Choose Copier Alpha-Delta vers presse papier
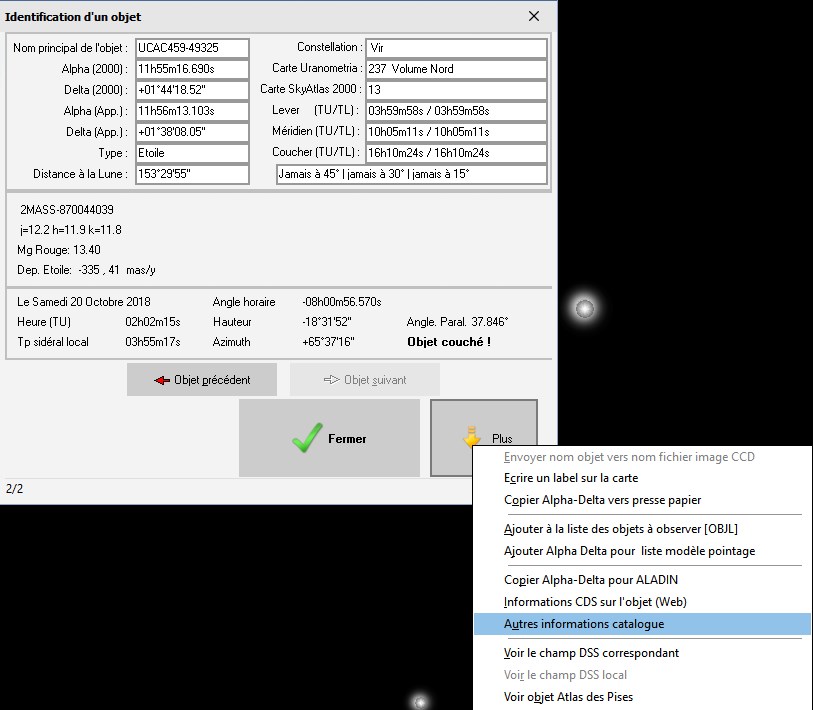Viewport: 813px width, 710px height. (x=602, y=500)
